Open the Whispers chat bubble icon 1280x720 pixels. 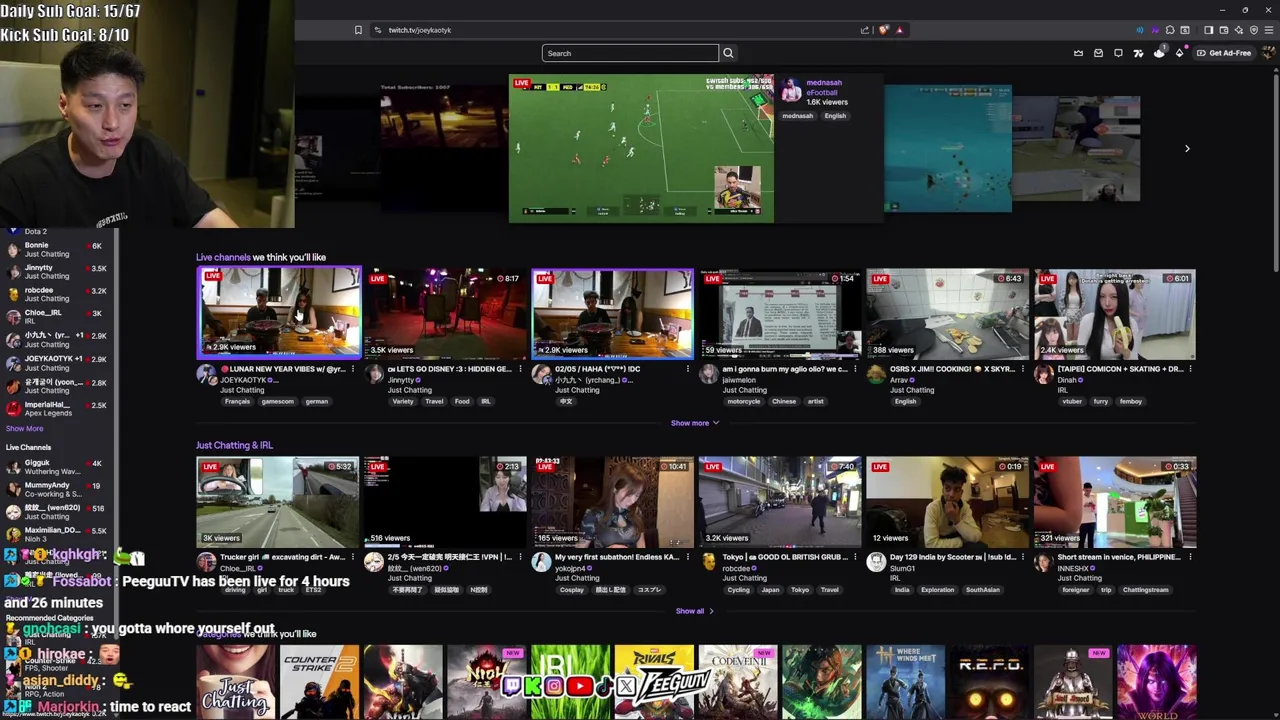point(1118,53)
